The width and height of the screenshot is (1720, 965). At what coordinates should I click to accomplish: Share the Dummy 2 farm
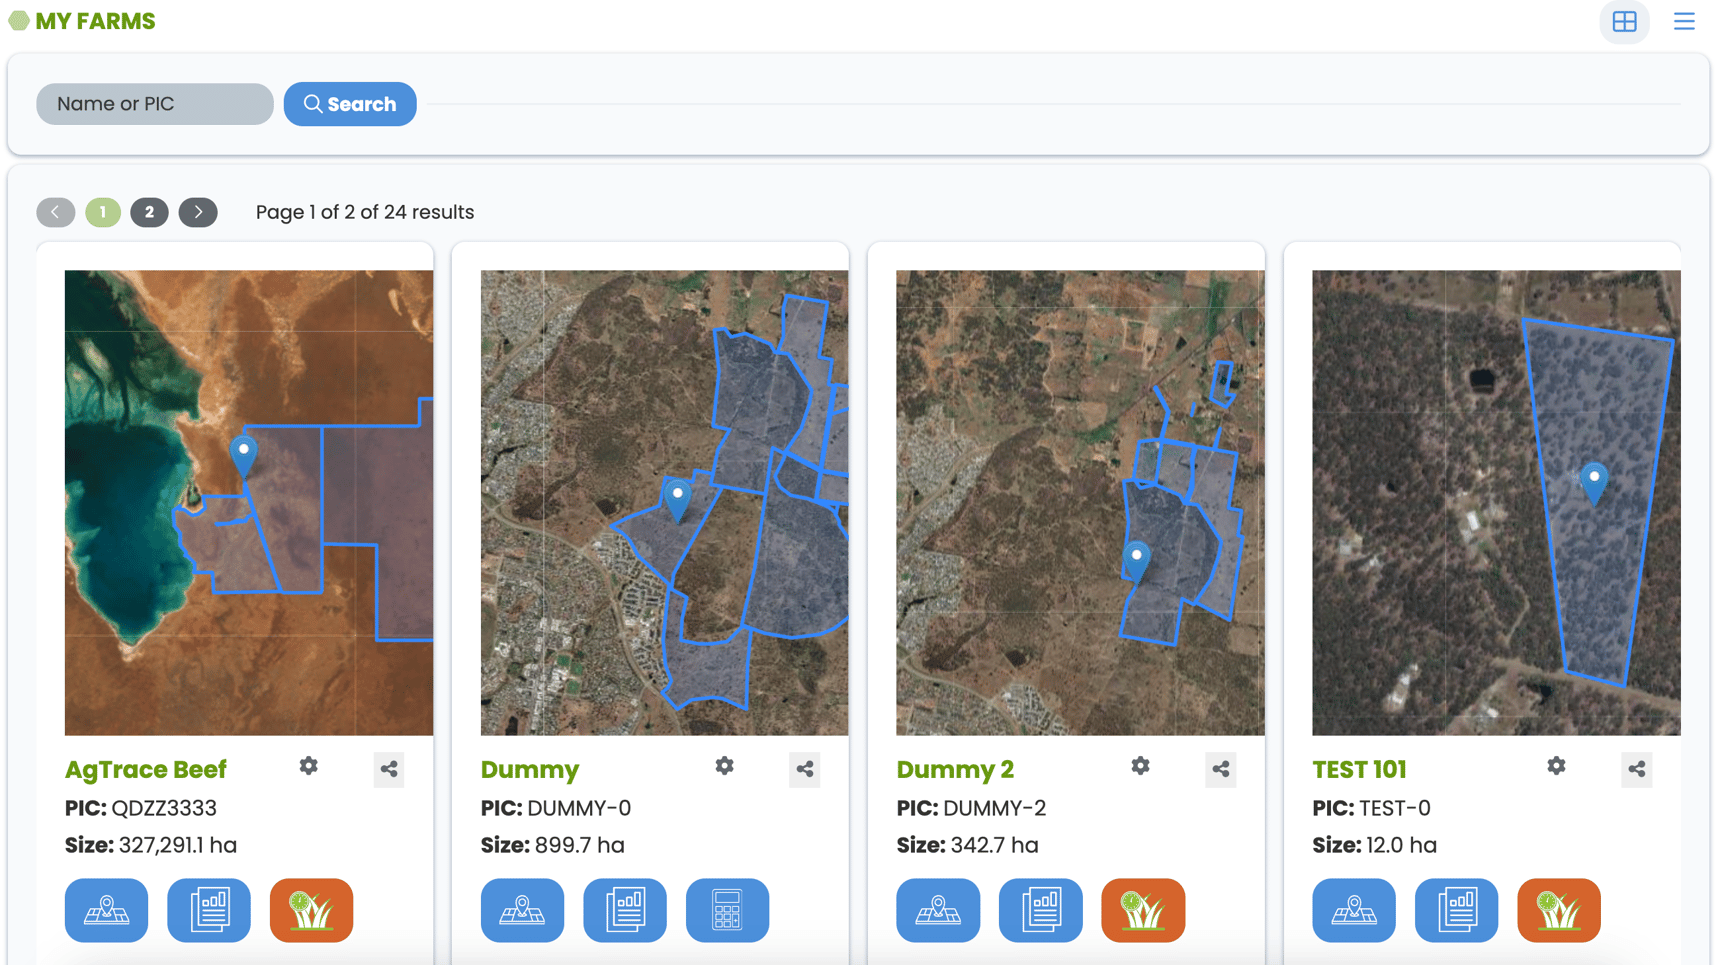coord(1221,769)
